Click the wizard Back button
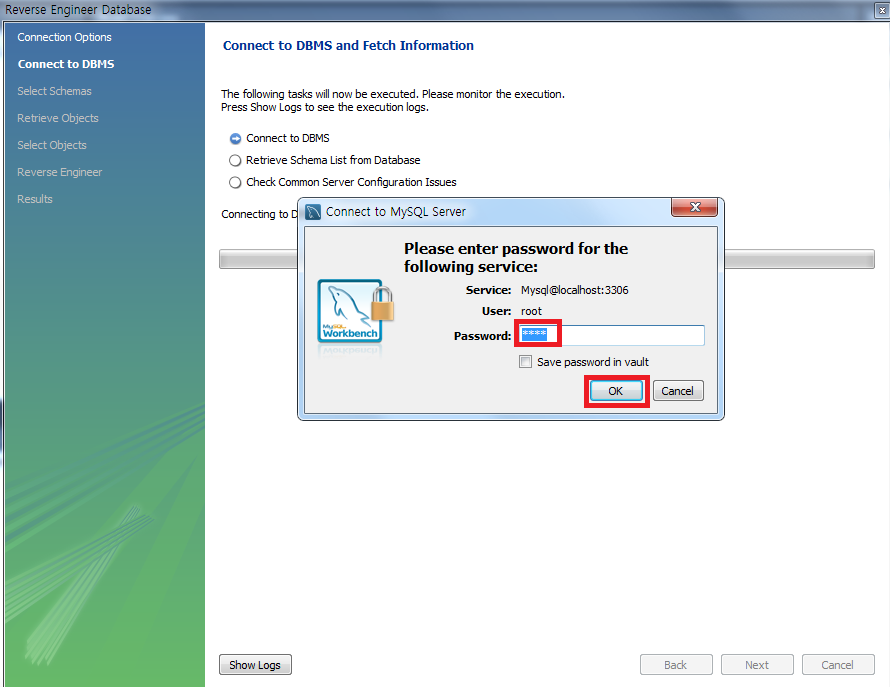This screenshot has height=687, width=893. pyautogui.click(x=676, y=665)
